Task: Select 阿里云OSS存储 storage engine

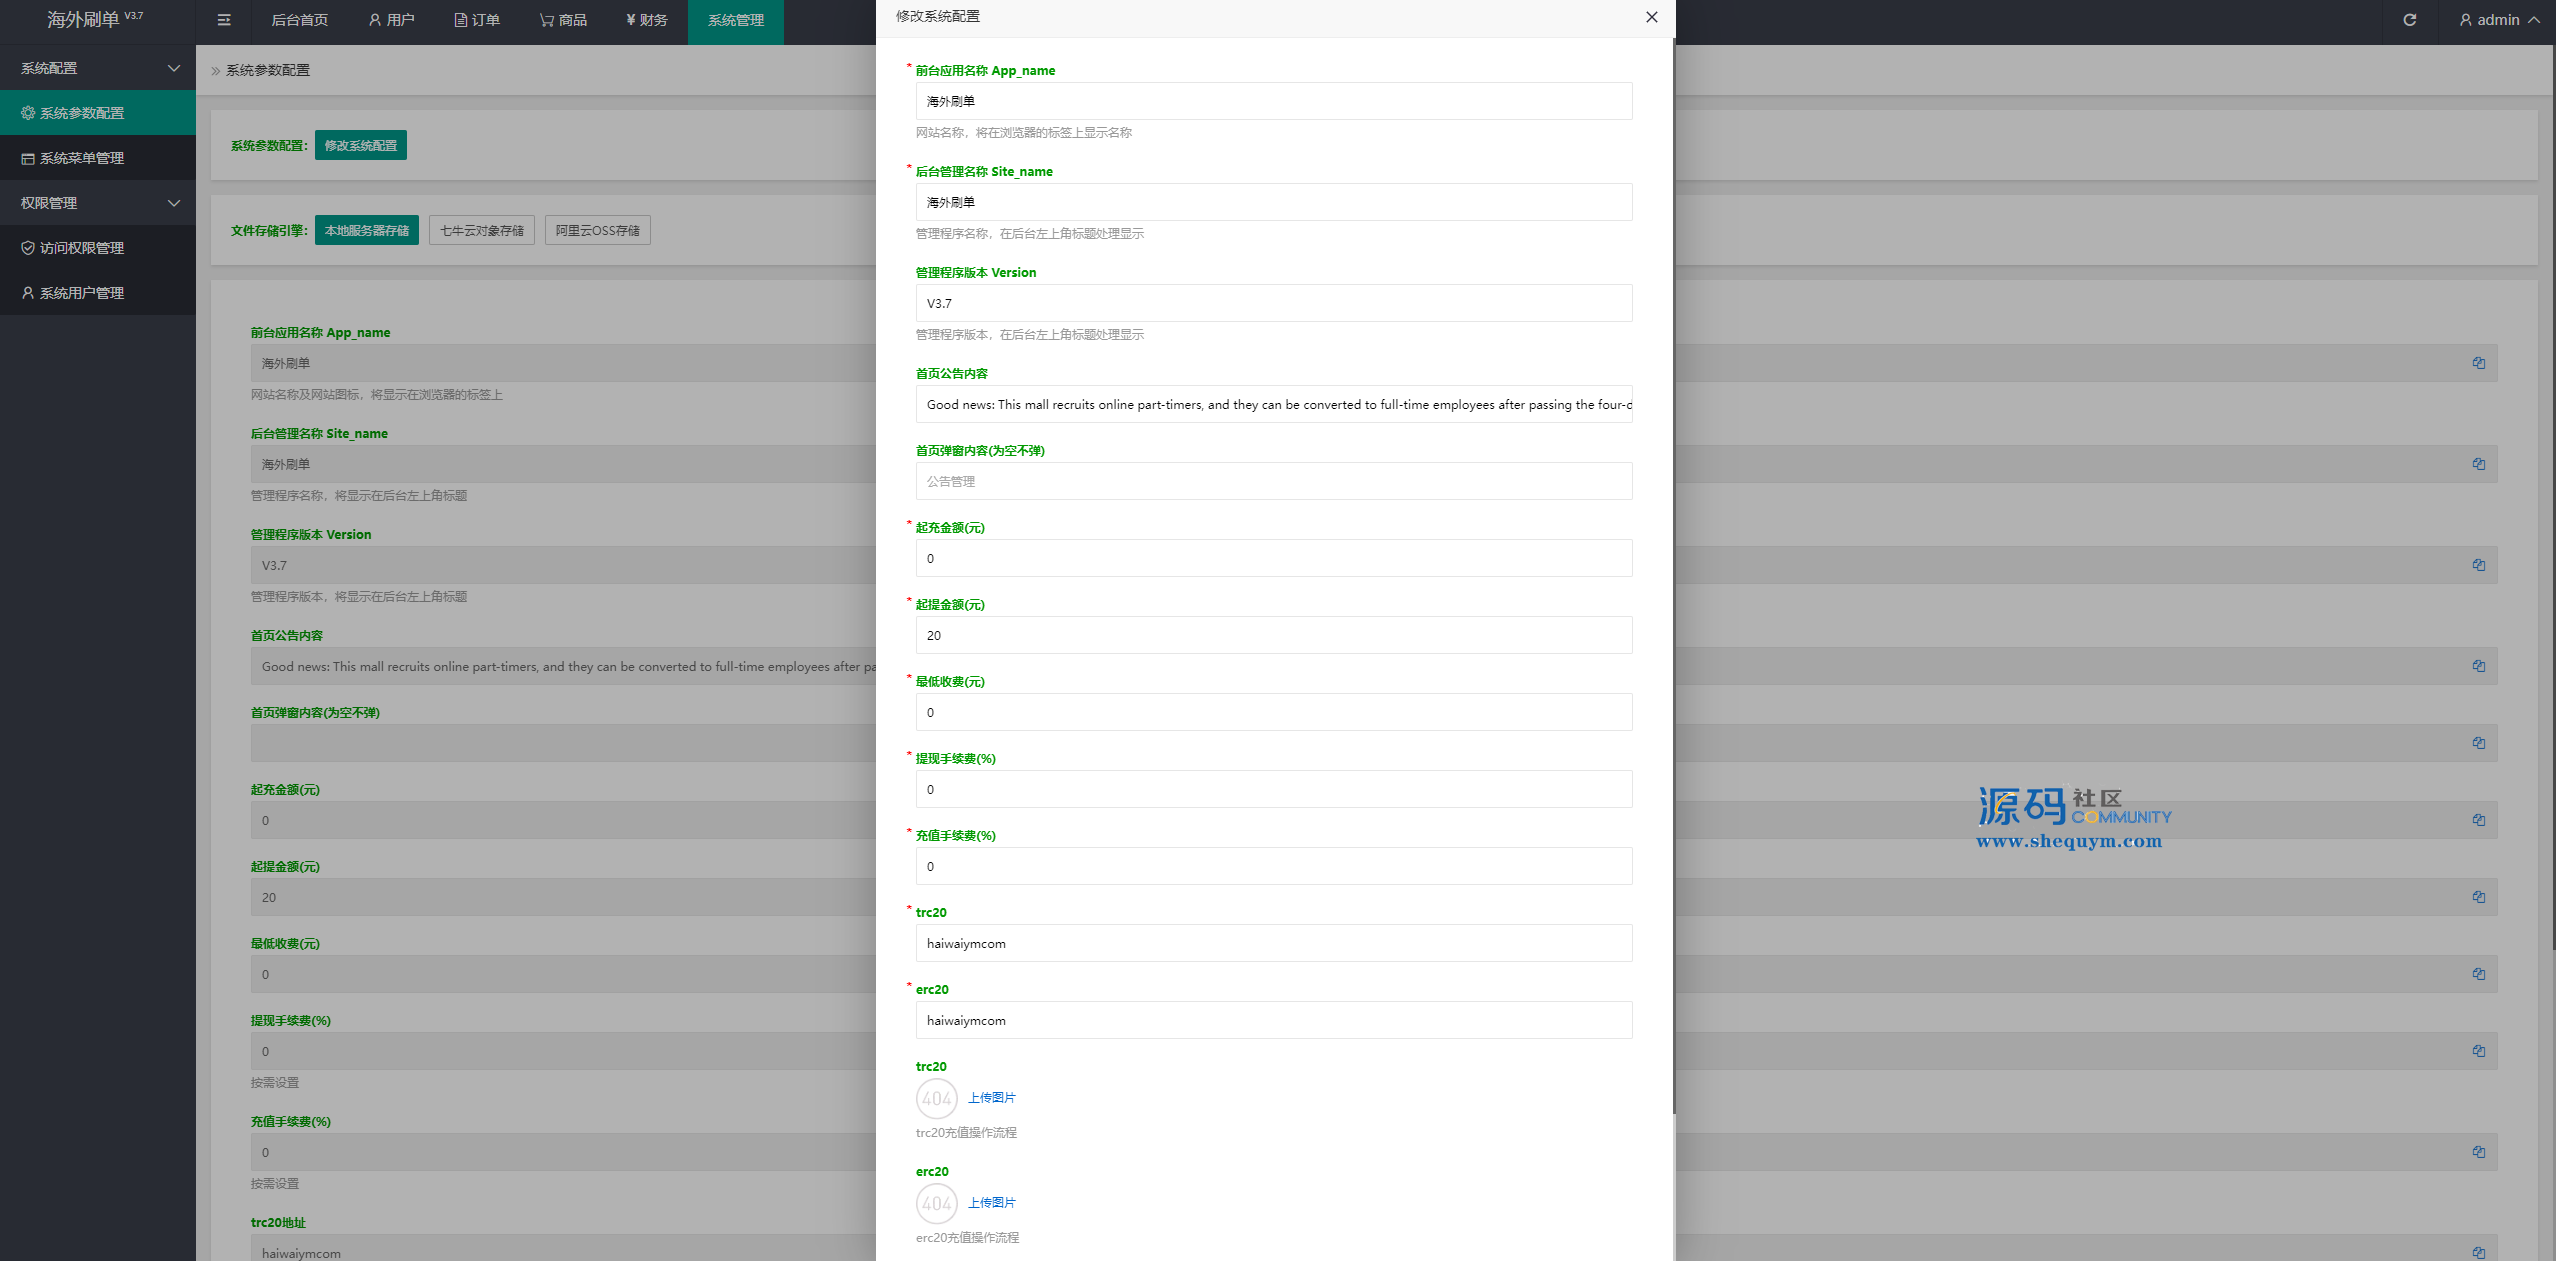Action: click(x=598, y=230)
